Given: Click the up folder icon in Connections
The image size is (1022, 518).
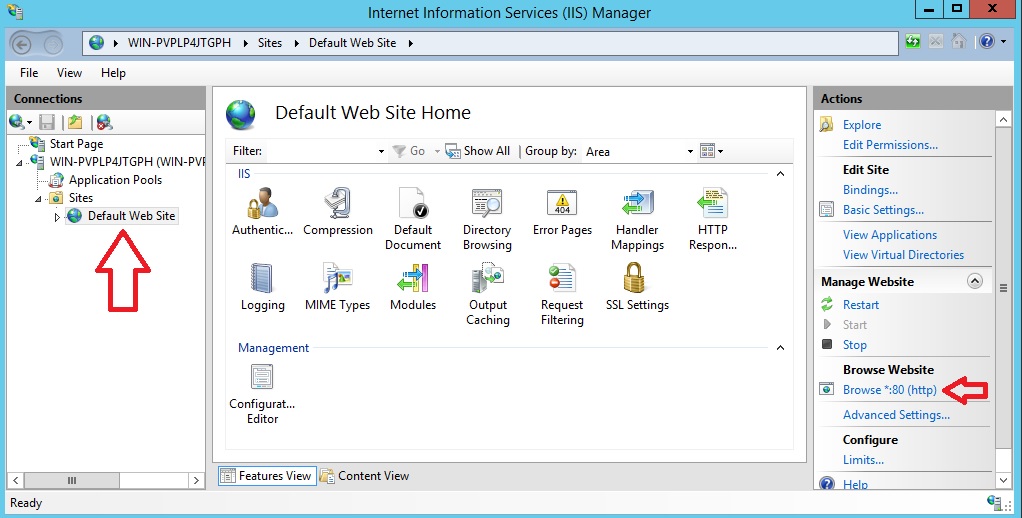Looking at the screenshot, I should 76,122.
